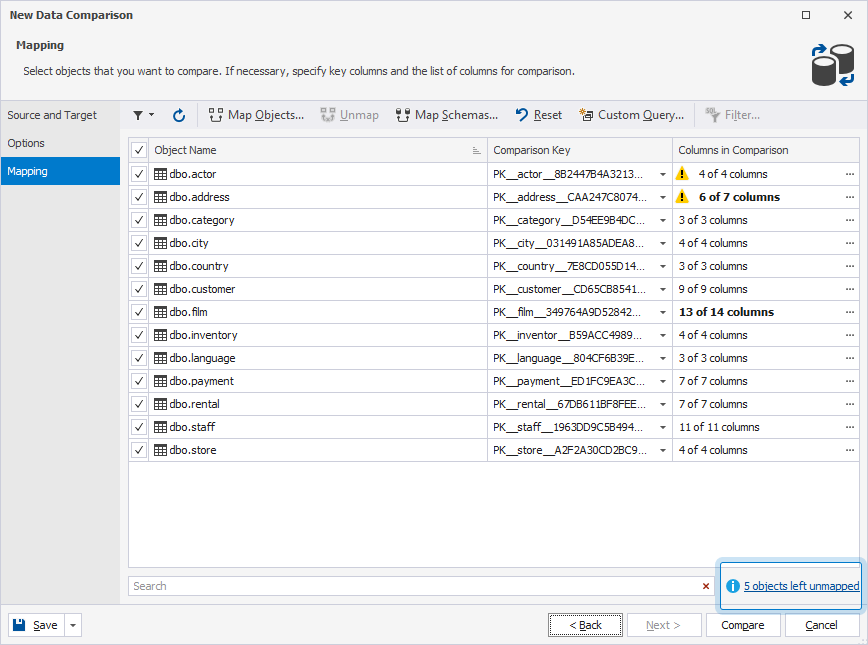The height and width of the screenshot is (645, 868).
Task: Open the Custom Query dialog
Action: [631, 115]
